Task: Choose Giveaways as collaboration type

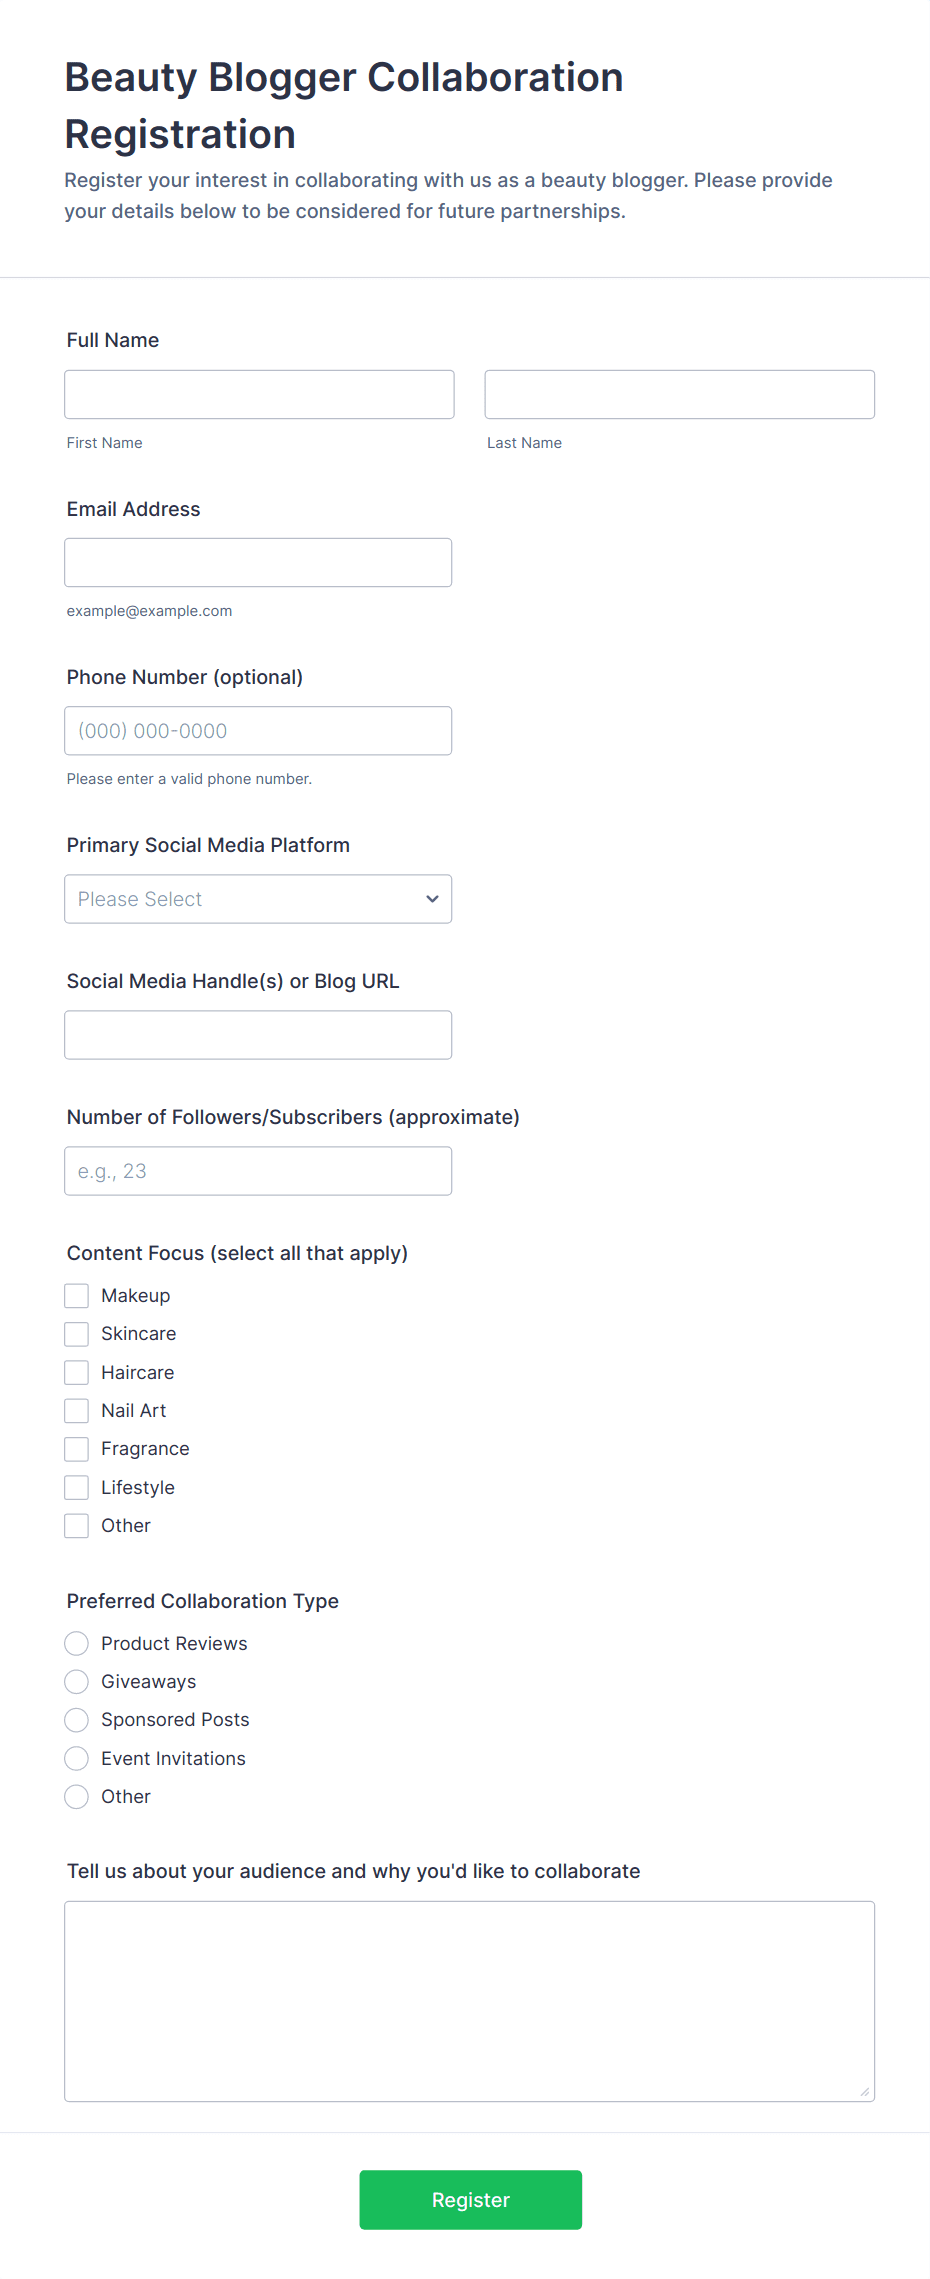Action: (76, 1681)
